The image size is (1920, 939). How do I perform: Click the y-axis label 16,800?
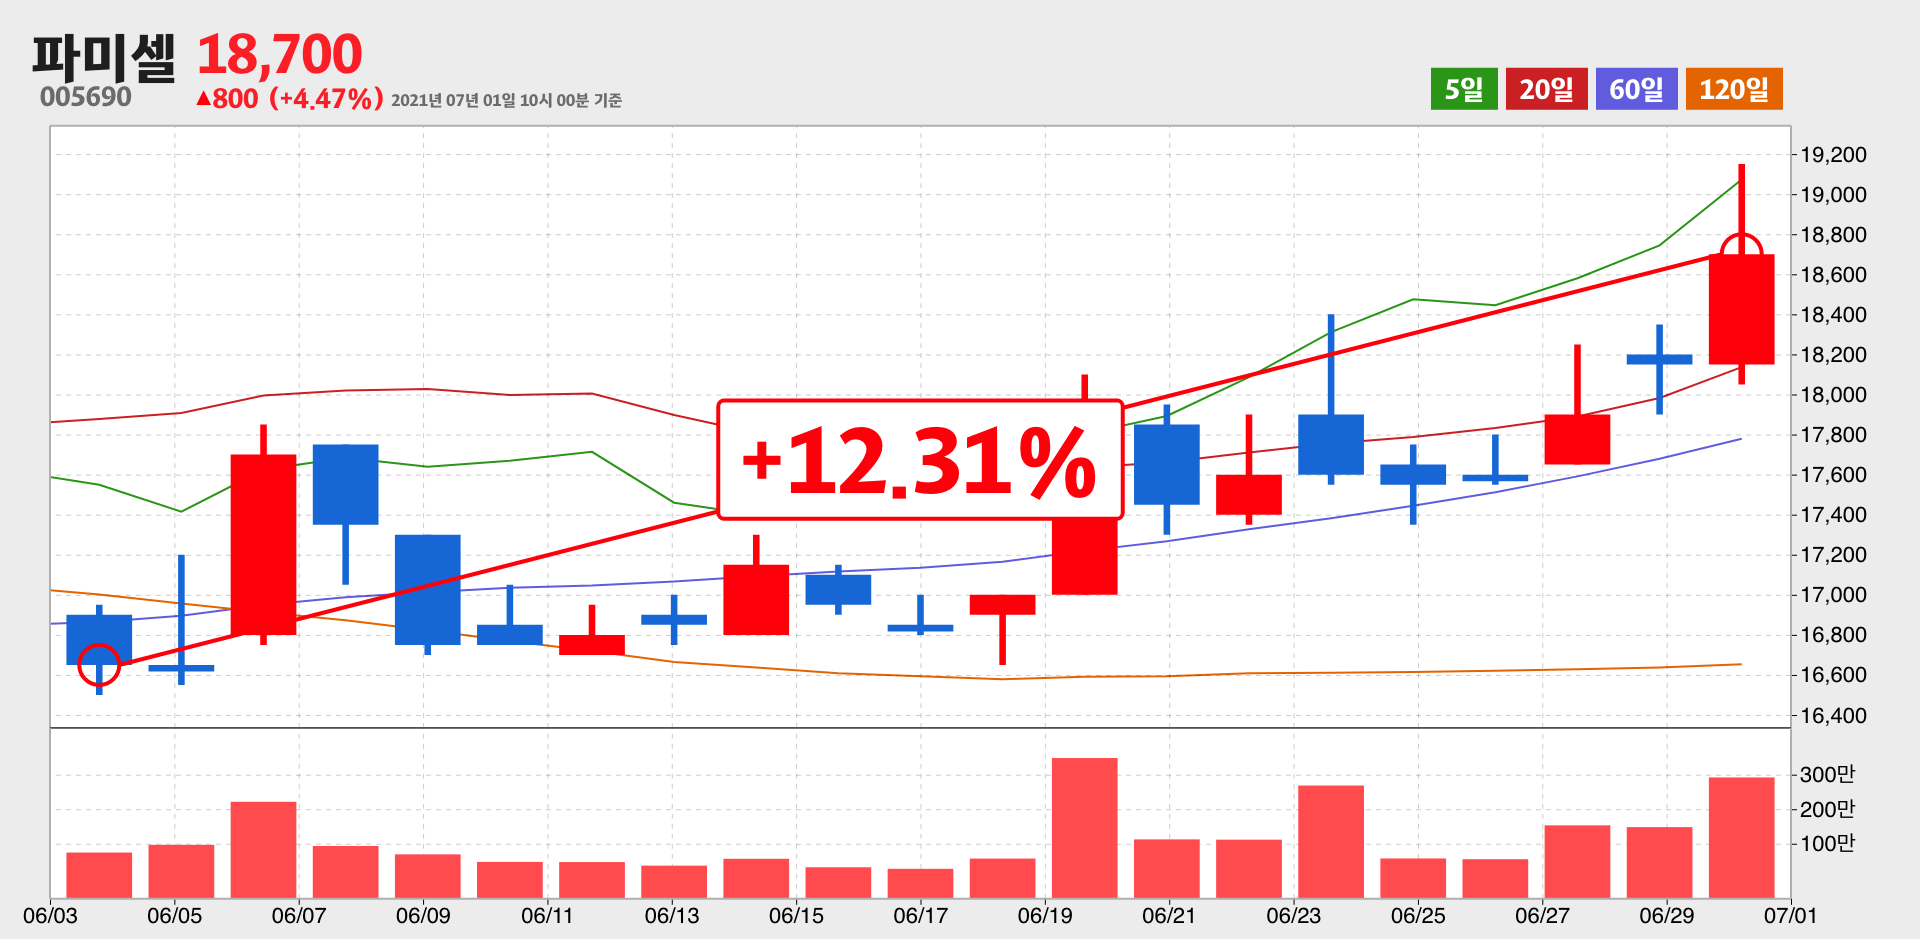(1833, 635)
